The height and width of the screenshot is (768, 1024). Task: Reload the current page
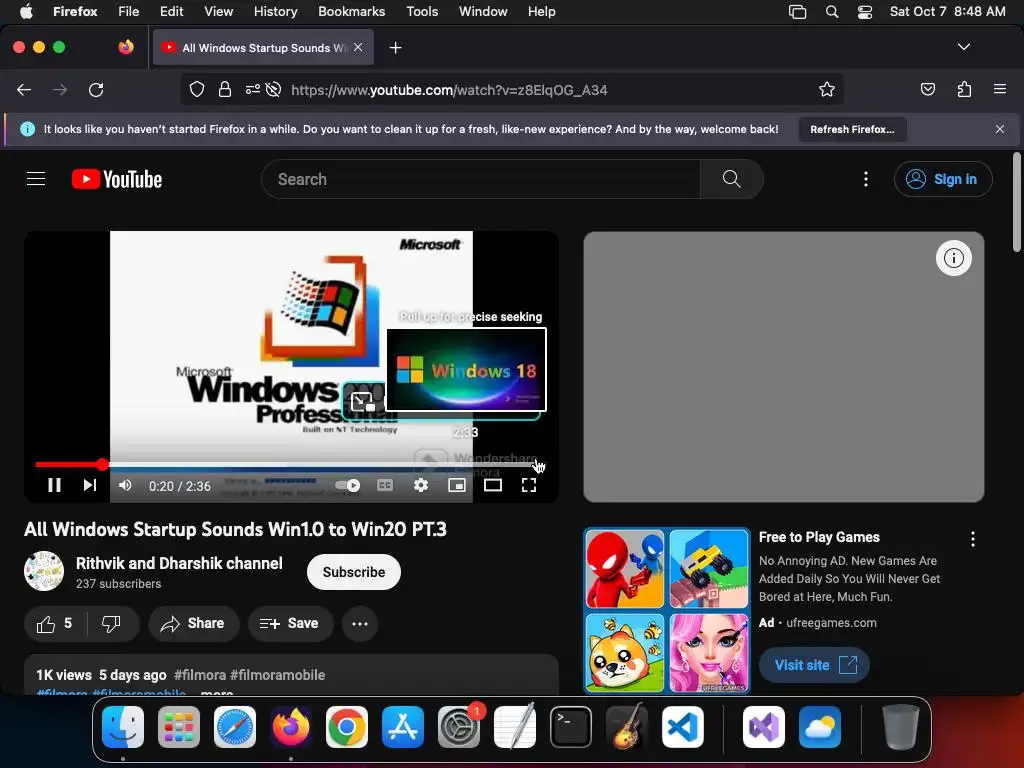[x=96, y=89]
